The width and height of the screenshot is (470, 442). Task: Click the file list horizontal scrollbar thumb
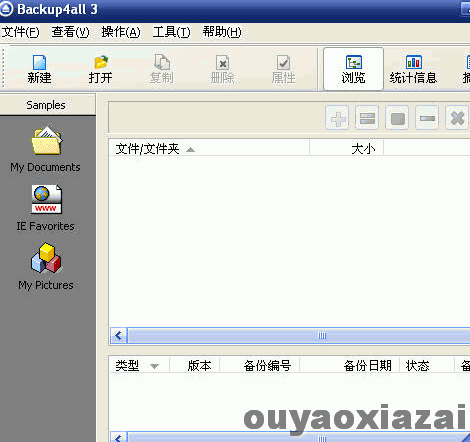pyautogui.click(x=299, y=335)
